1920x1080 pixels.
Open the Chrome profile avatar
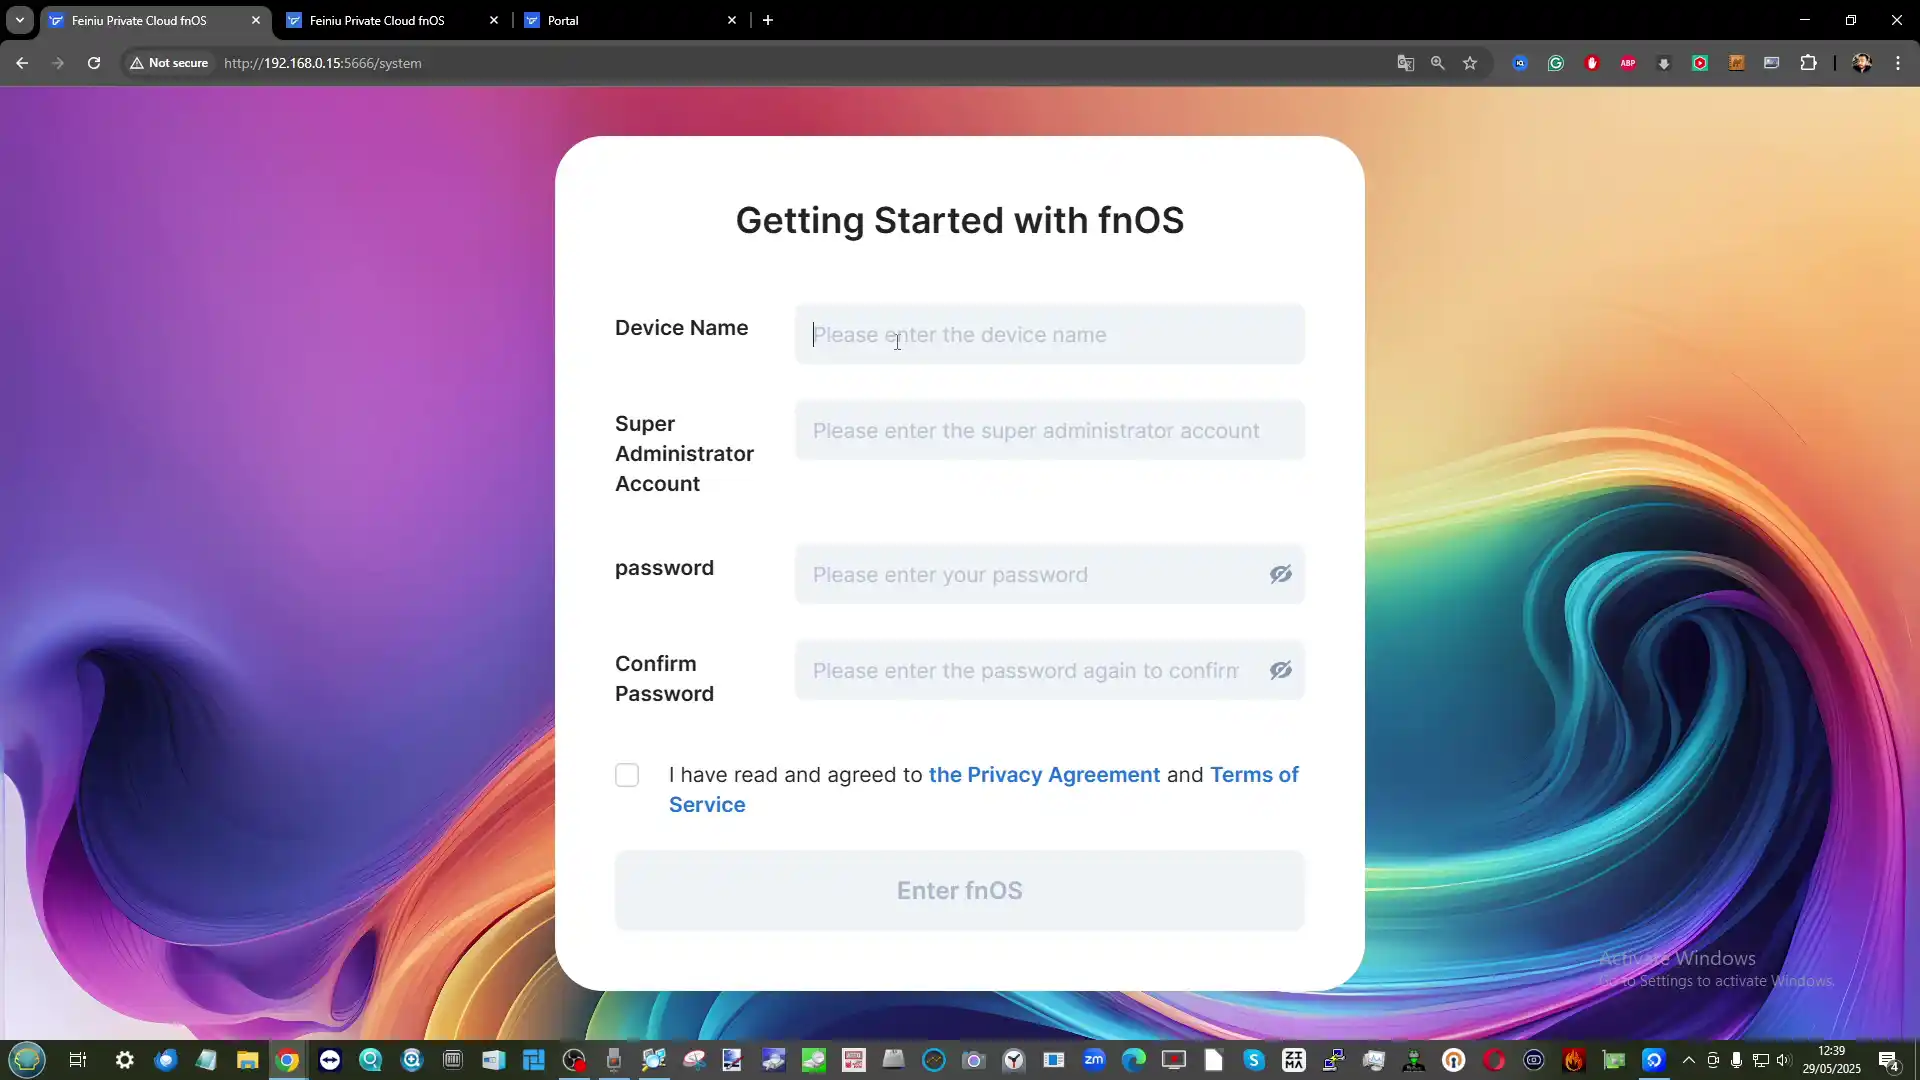click(1862, 63)
